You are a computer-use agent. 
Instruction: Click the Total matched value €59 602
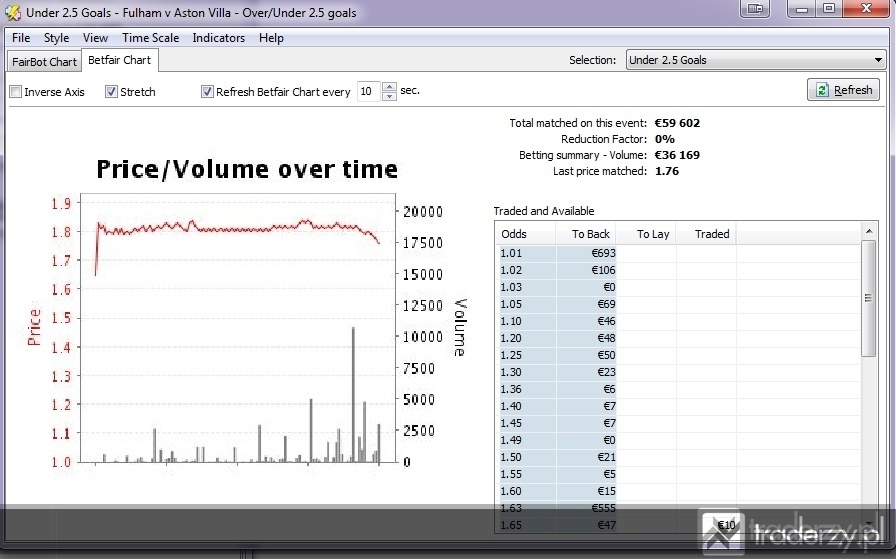point(677,123)
